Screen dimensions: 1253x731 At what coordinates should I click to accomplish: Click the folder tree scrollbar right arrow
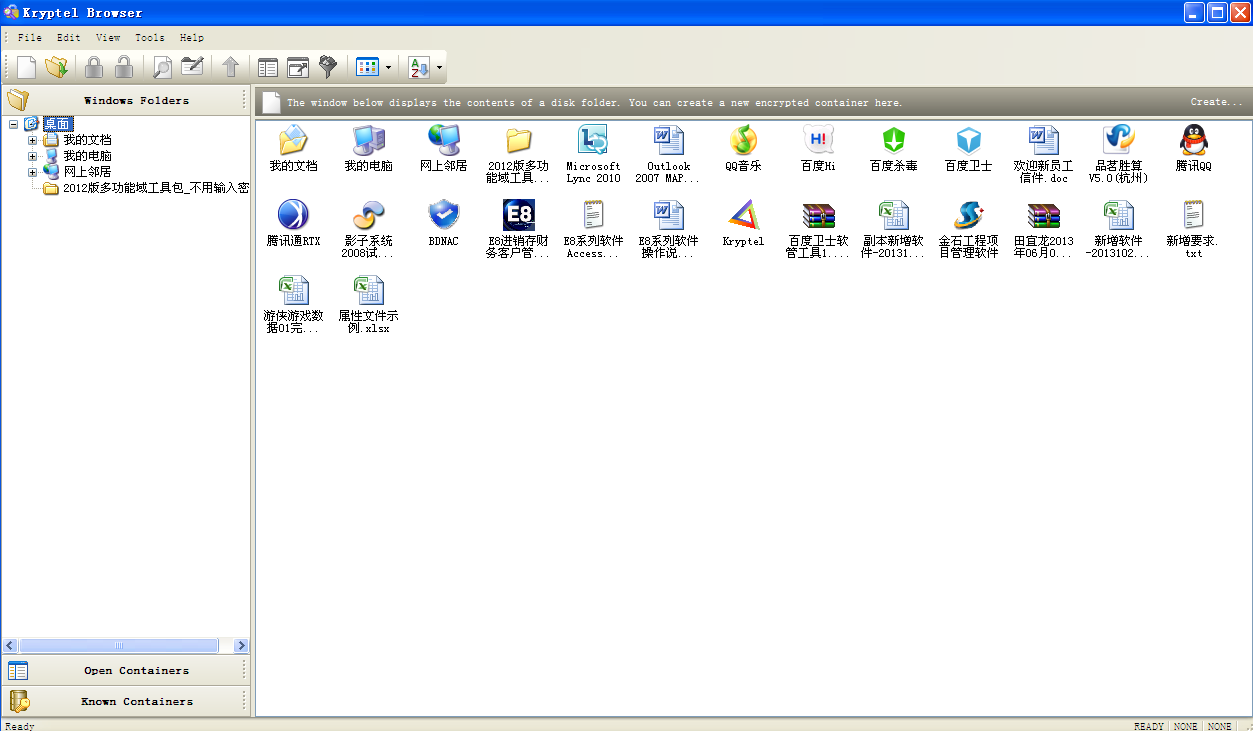coord(240,646)
